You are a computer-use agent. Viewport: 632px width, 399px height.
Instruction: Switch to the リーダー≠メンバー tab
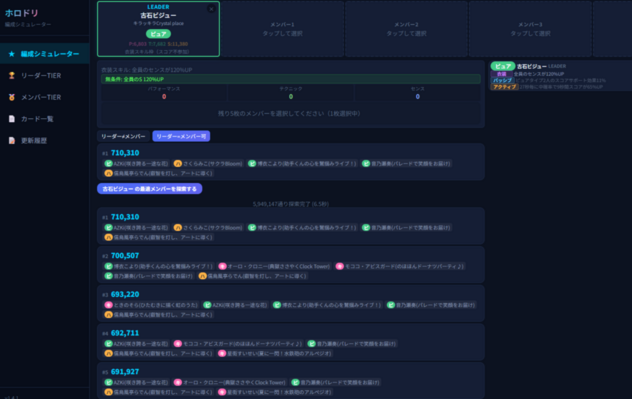[123, 136]
